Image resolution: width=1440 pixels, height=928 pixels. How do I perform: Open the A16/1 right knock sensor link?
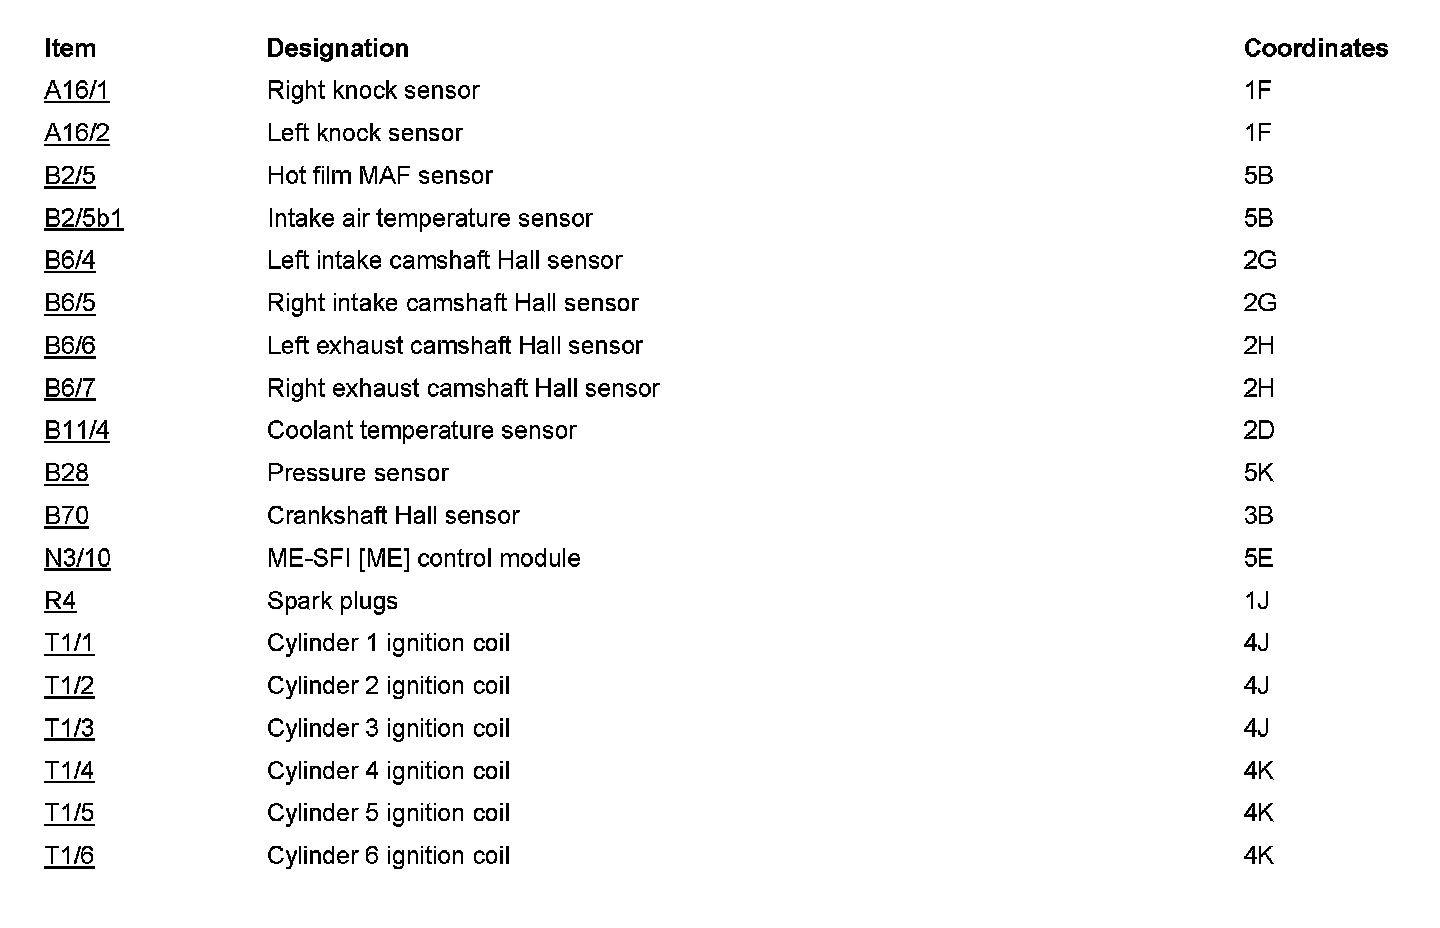click(76, 91)
